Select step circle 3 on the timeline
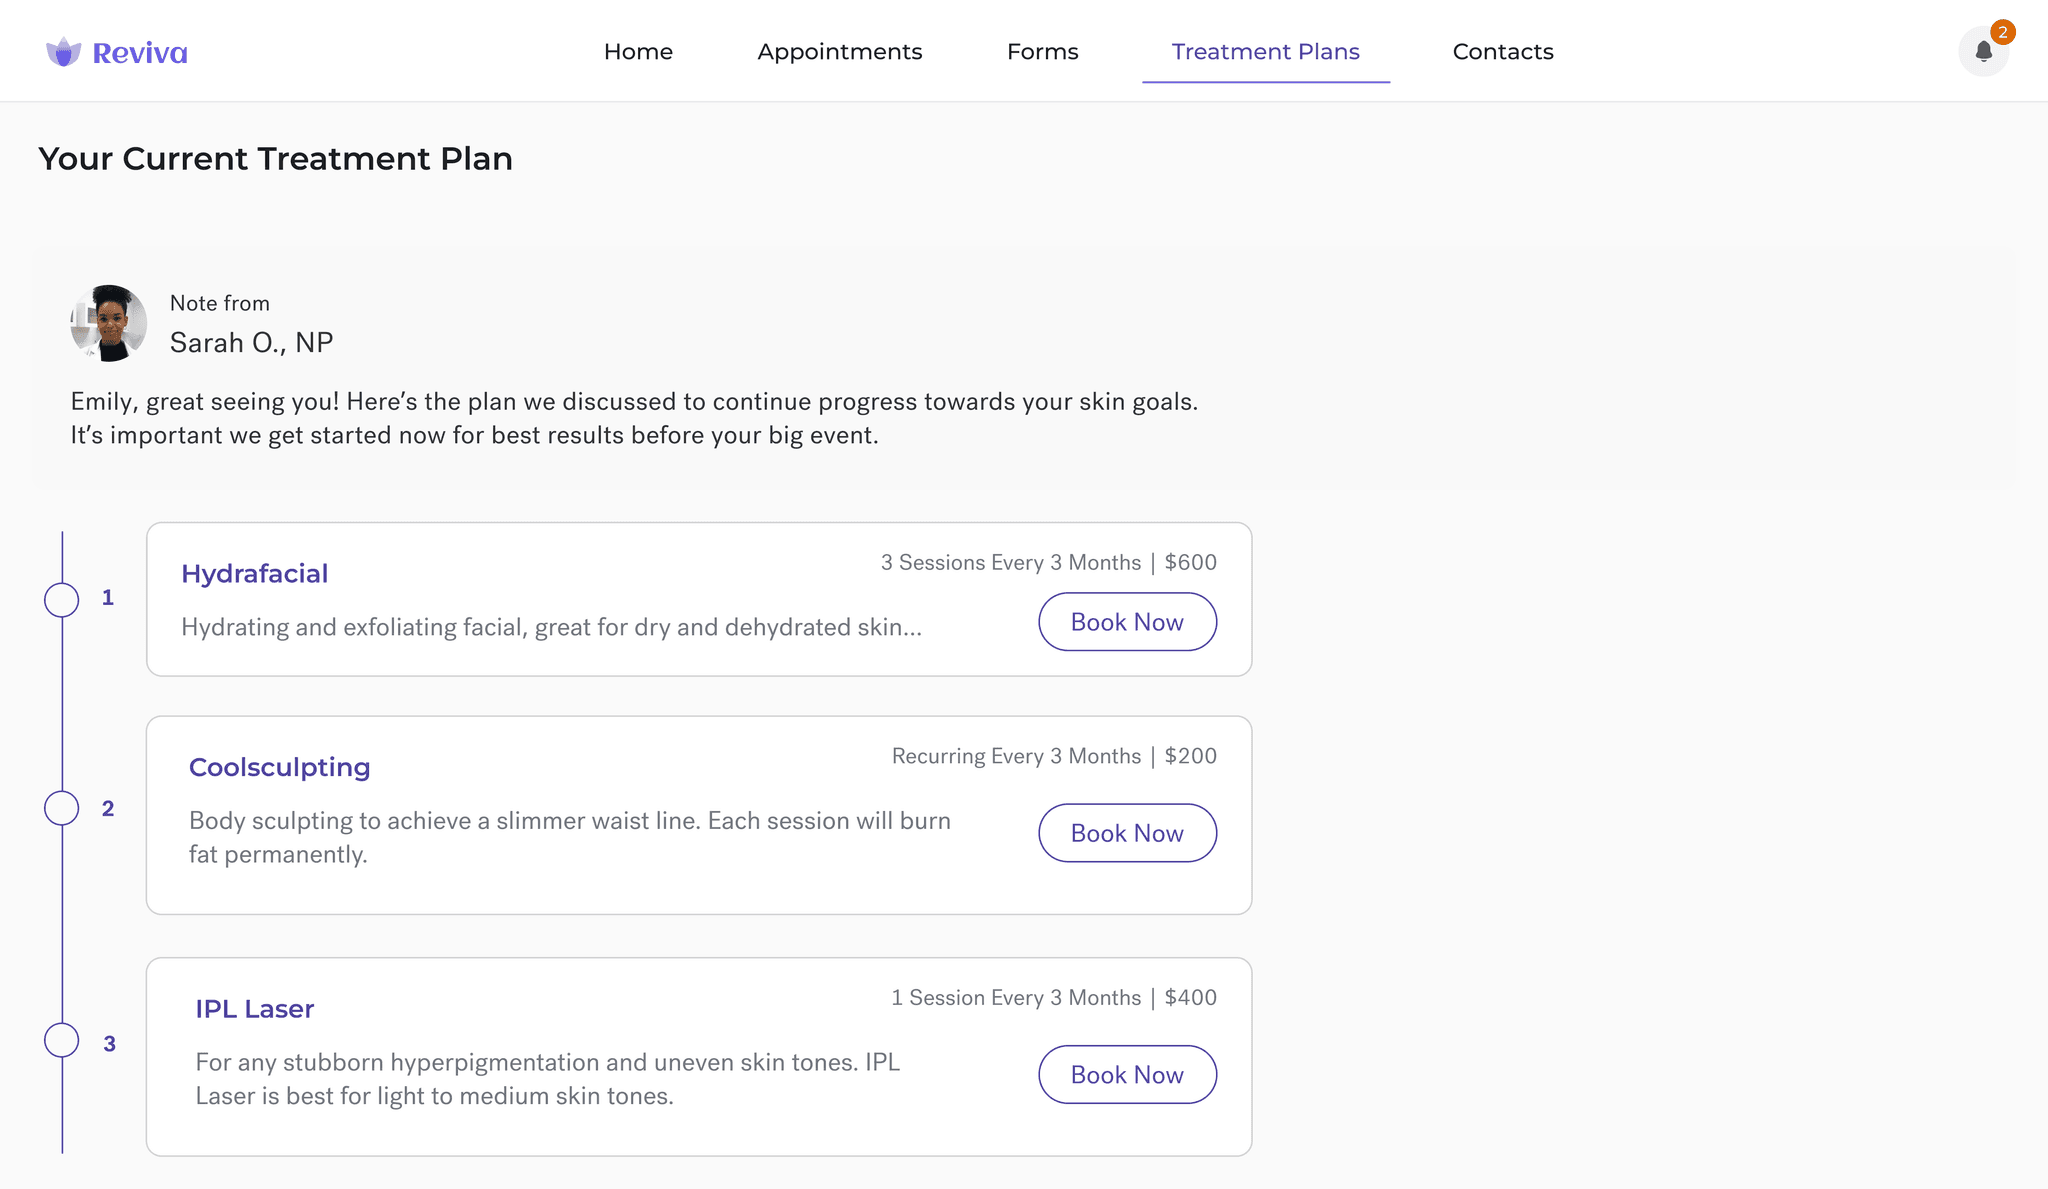 click(x=61, y=1040)
